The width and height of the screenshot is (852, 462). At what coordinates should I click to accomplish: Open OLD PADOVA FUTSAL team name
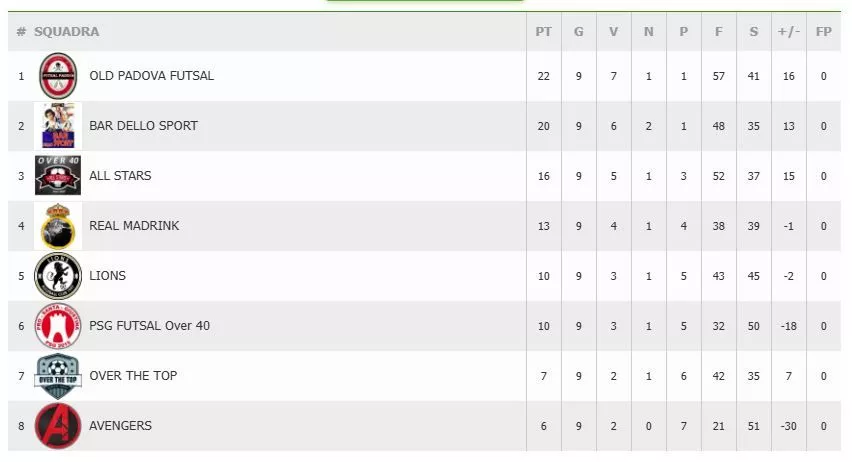click(152, 76)
